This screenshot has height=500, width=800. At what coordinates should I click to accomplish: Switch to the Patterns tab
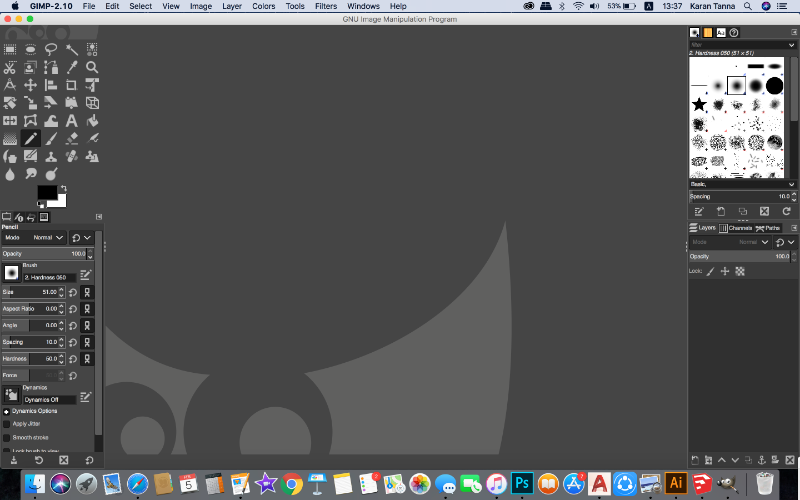(x=708, y=33)
